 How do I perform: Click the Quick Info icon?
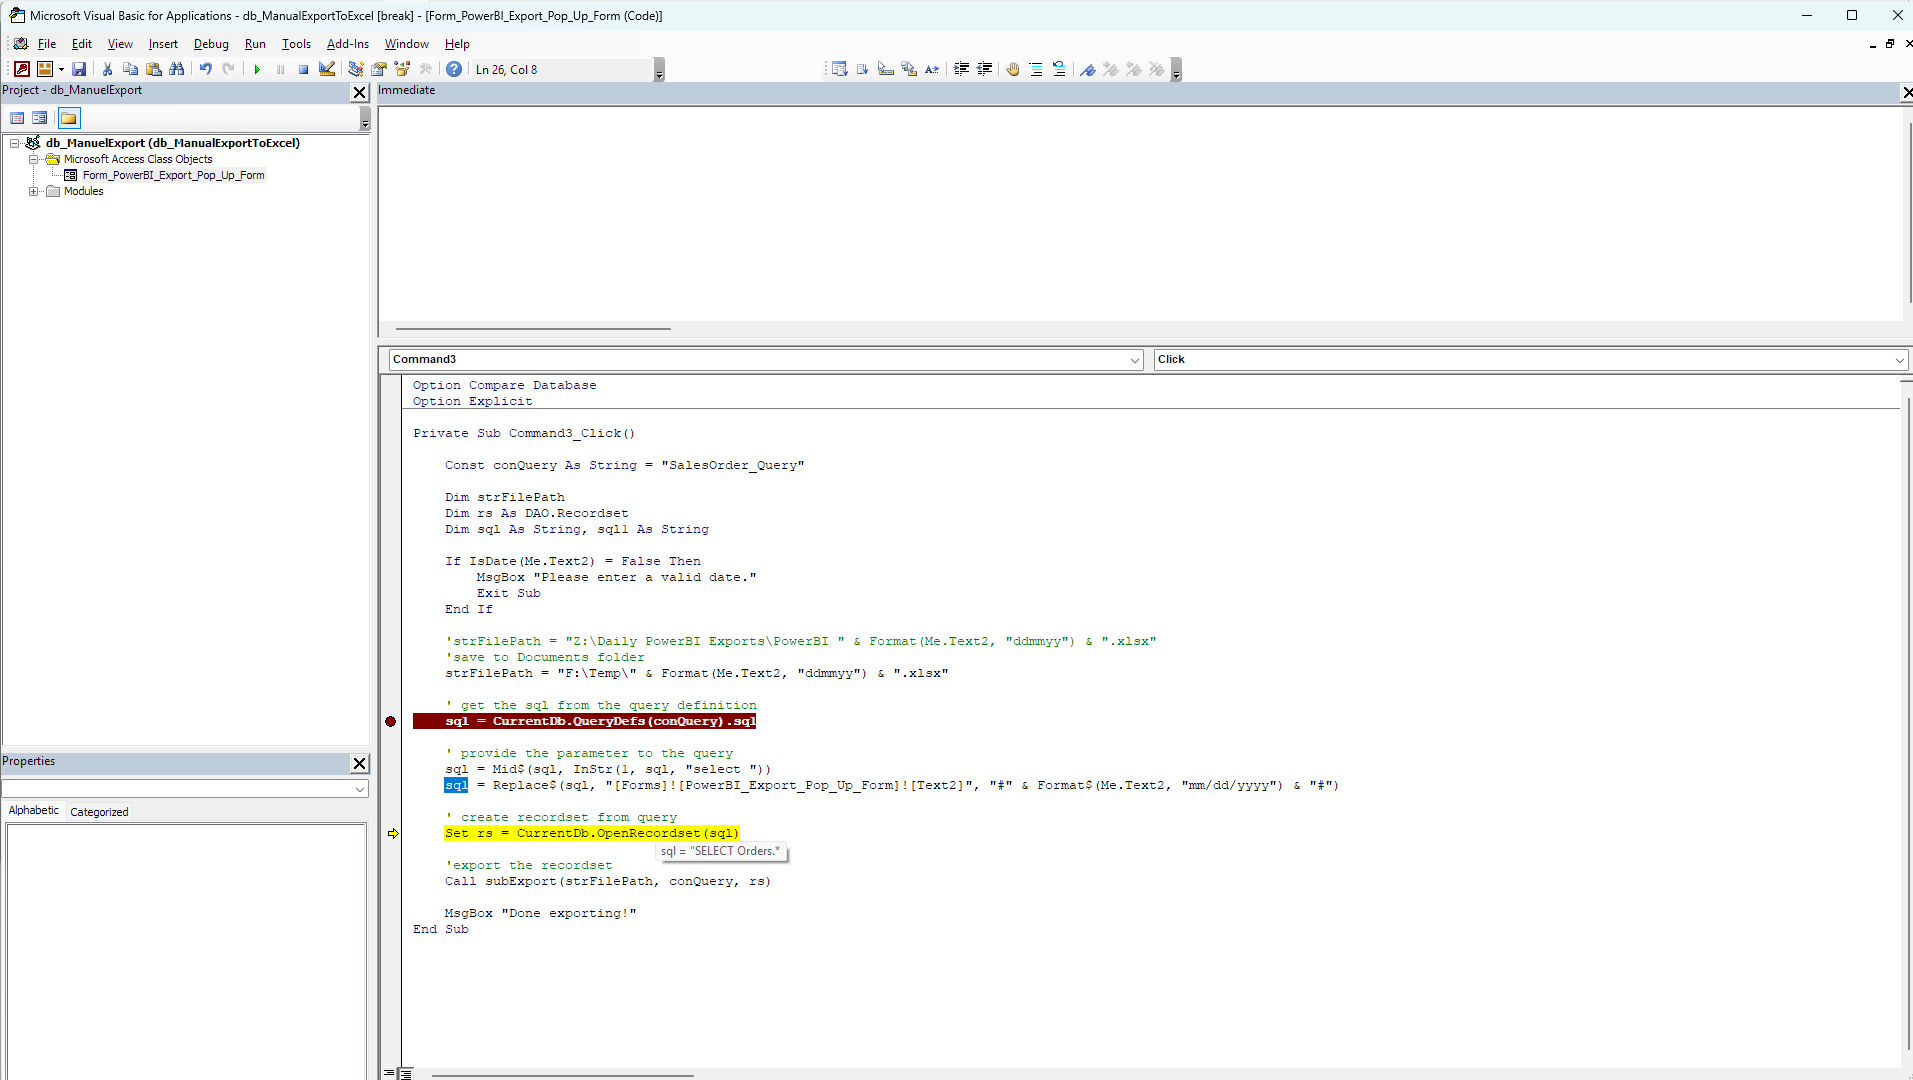[x=885, y=69]
